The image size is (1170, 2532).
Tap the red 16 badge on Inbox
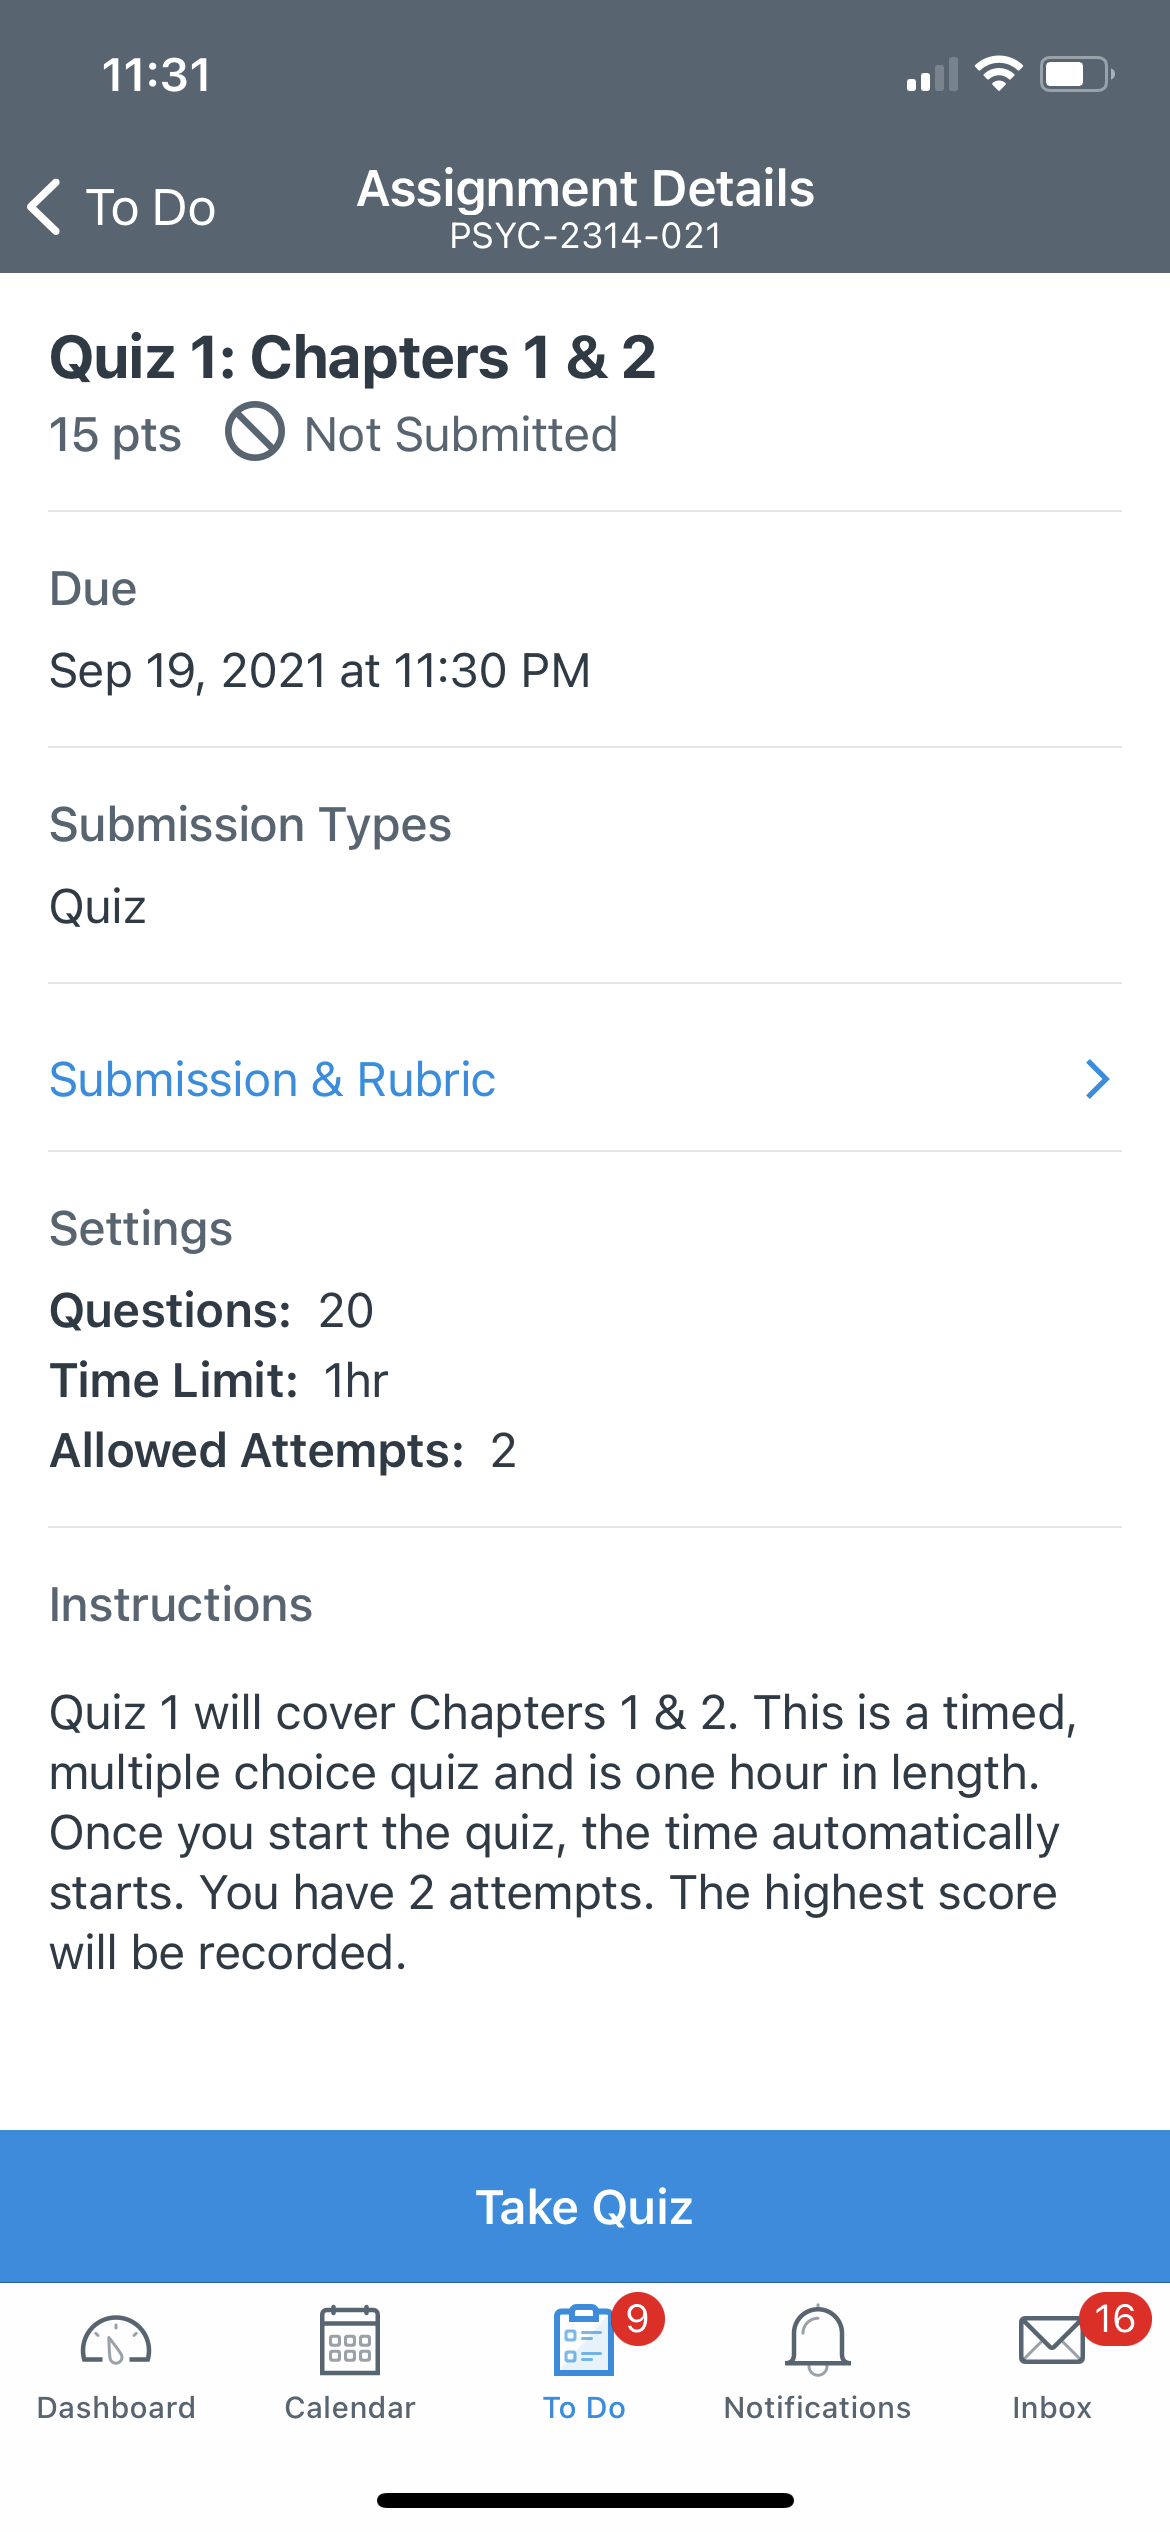pos(1115,2319)
